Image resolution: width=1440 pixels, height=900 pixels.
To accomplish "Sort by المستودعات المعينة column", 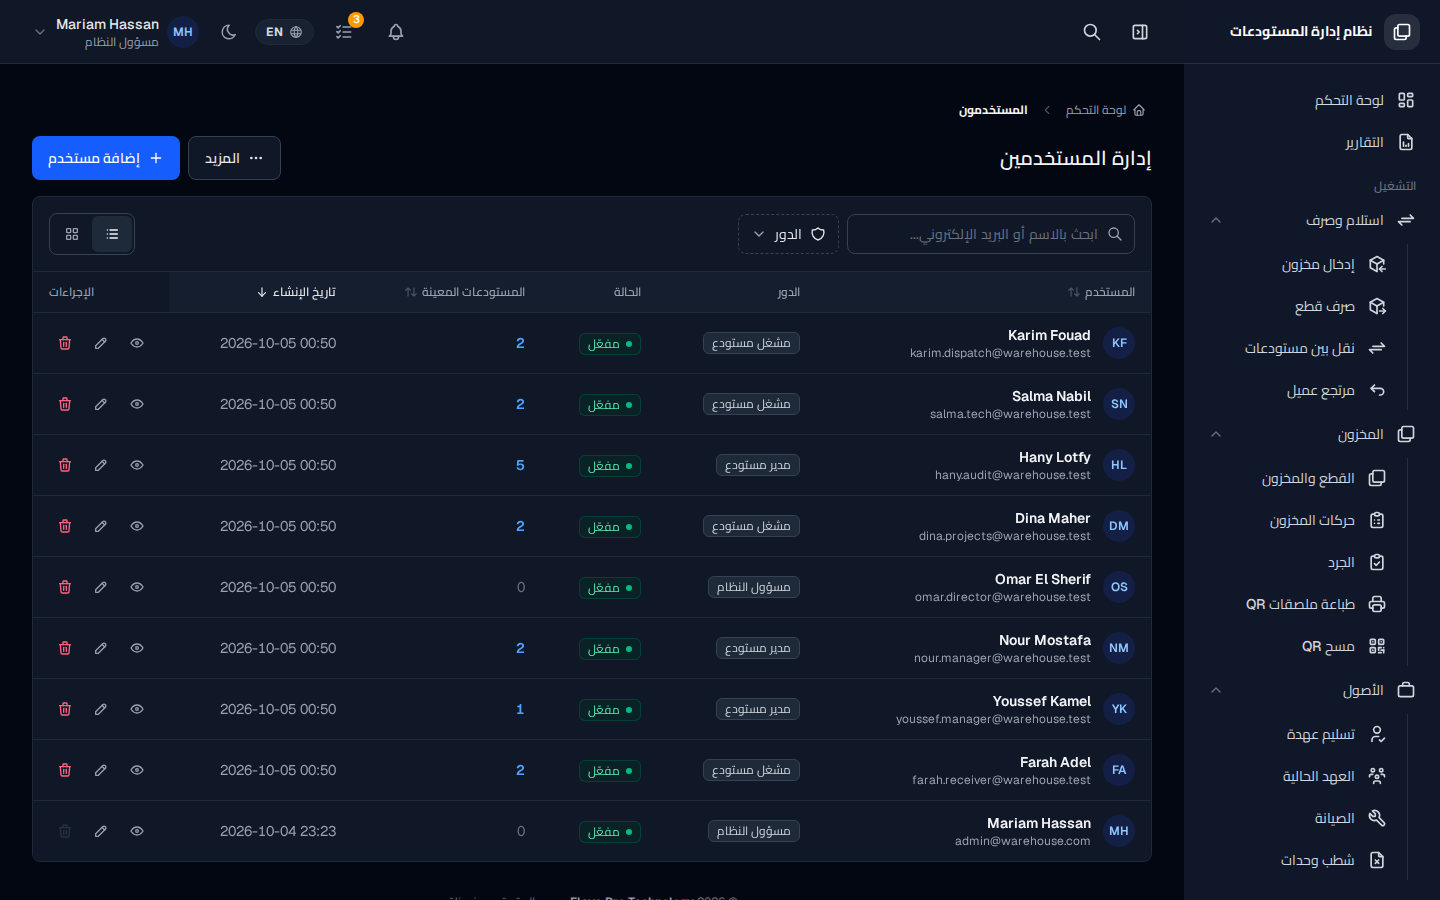I will coord(465,292).
